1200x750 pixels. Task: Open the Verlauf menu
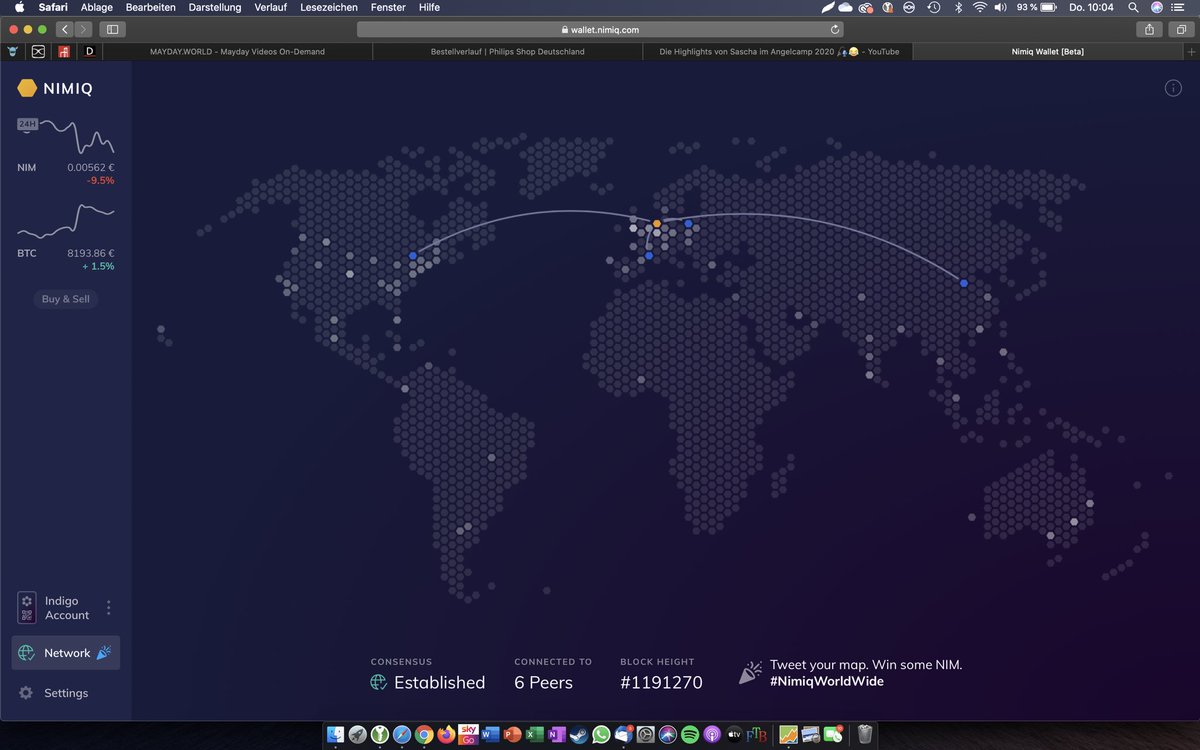pos(270,7)
